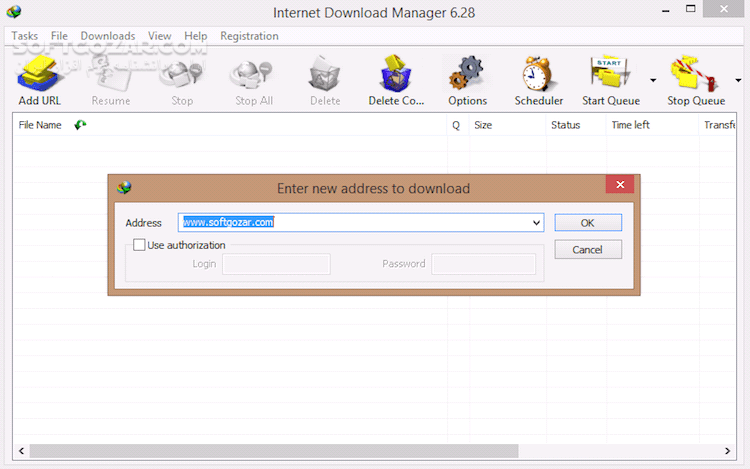Click the Login input field
The width and height of the screenshot is (750, 469).
click(x=276, y=264)
